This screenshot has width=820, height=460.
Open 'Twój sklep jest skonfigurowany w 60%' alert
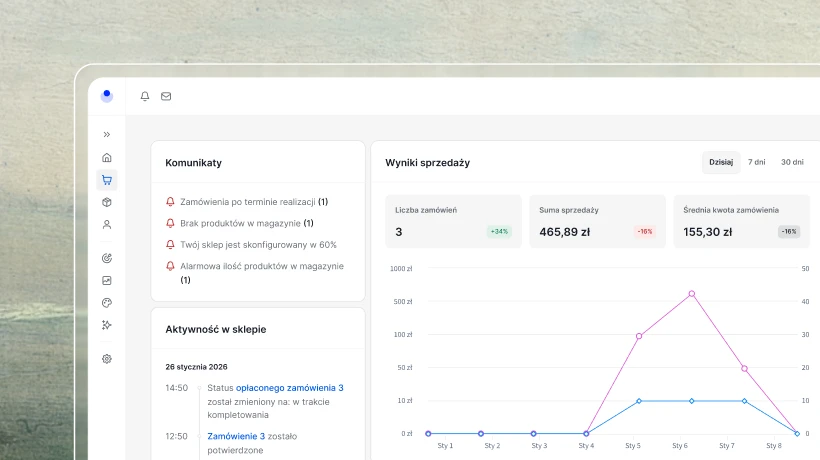(258, 245)
